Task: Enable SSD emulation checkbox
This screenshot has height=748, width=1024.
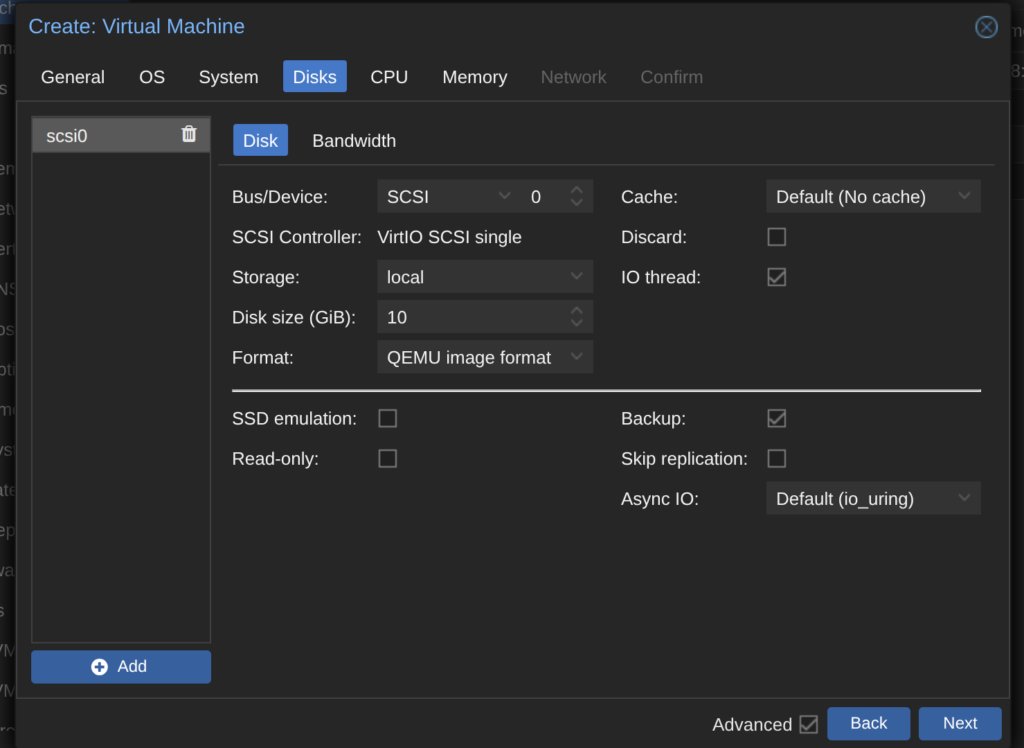Action: pos(387,418)
